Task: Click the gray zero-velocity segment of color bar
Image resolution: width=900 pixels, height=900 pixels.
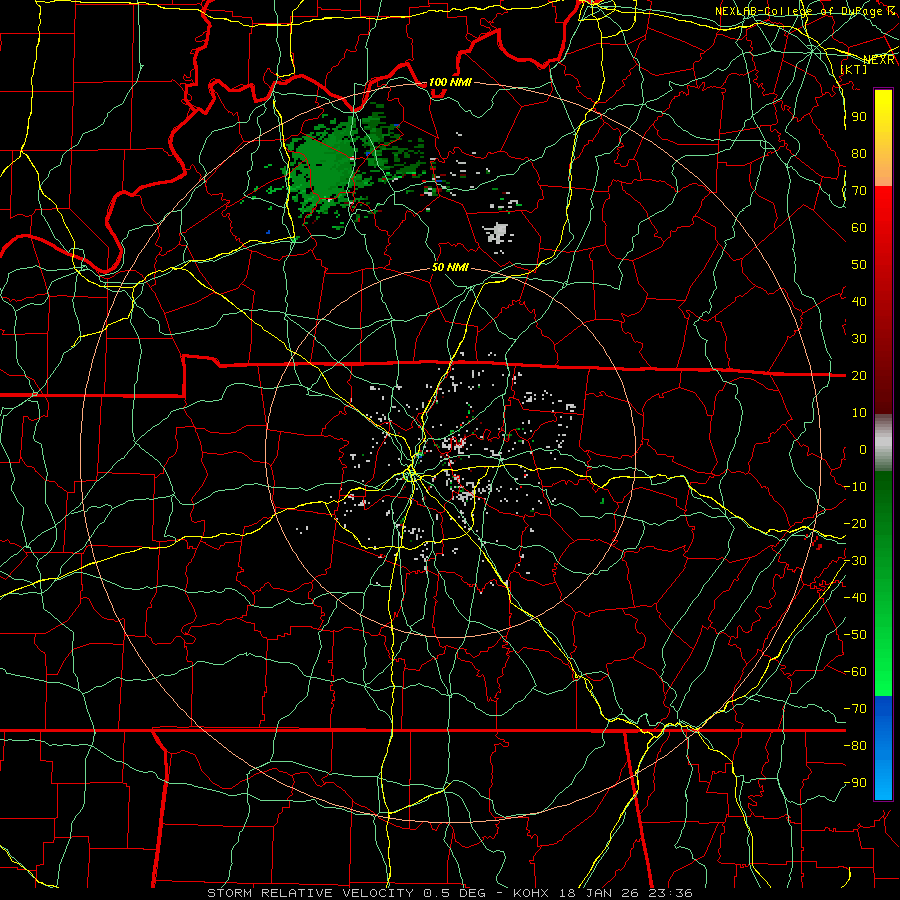Action: click(x=883, y=443)
